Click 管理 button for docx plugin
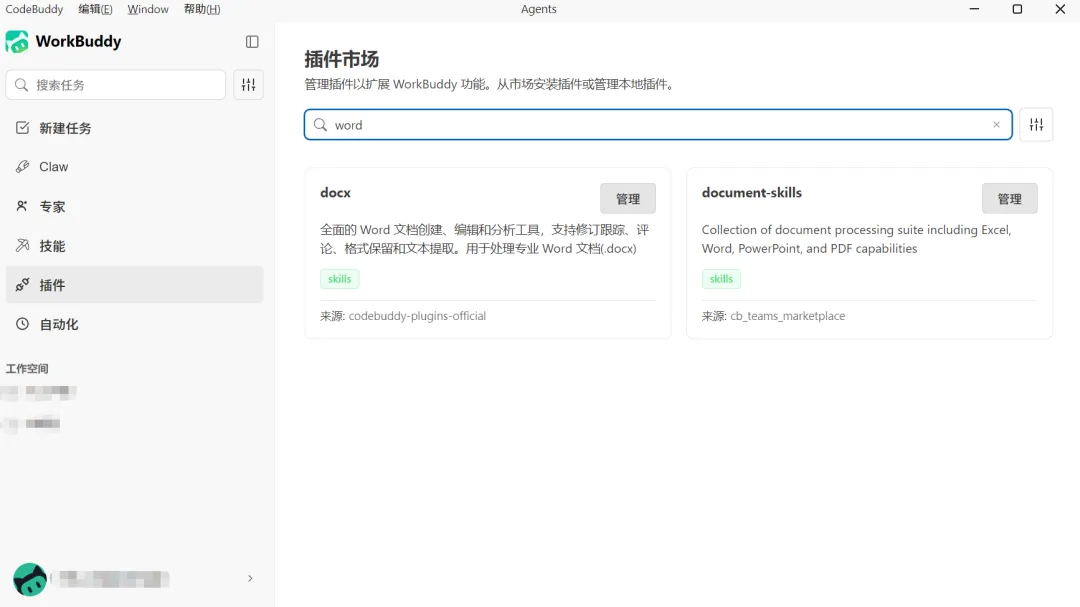 [627, 198]
